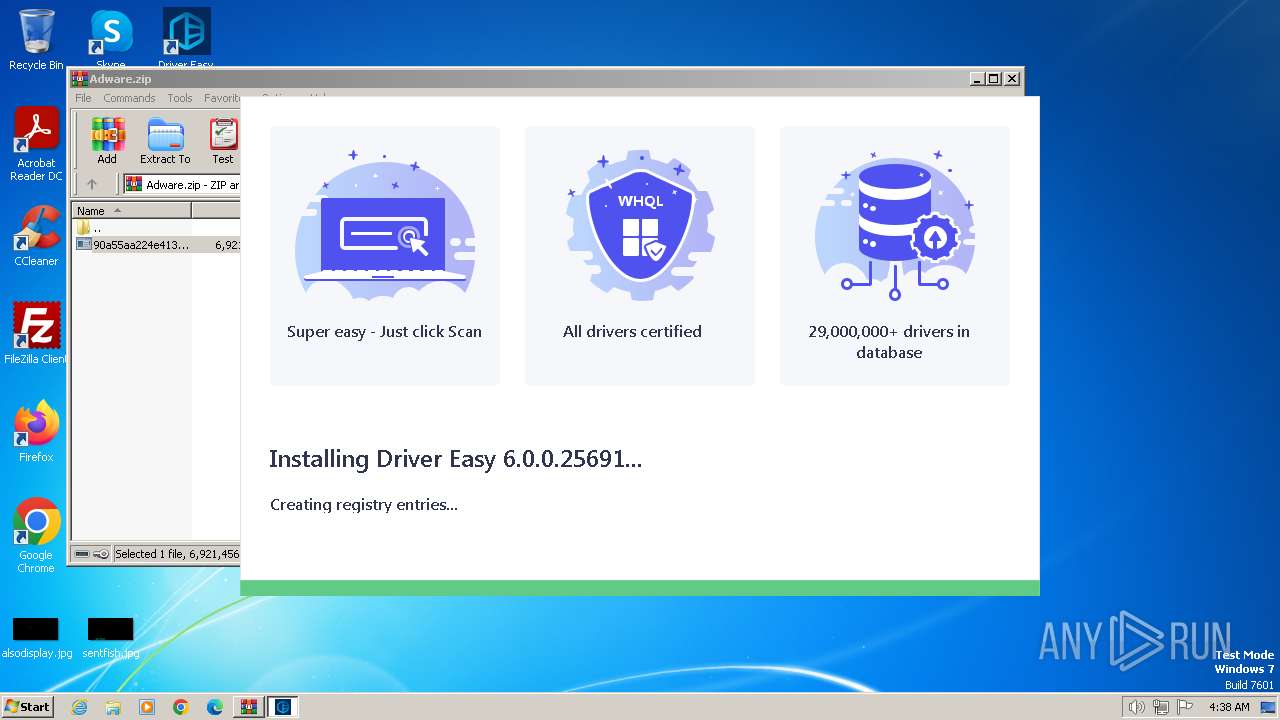
Task: Sort by the Name column header
Action: pyautogui.click(x=131, y=211)
